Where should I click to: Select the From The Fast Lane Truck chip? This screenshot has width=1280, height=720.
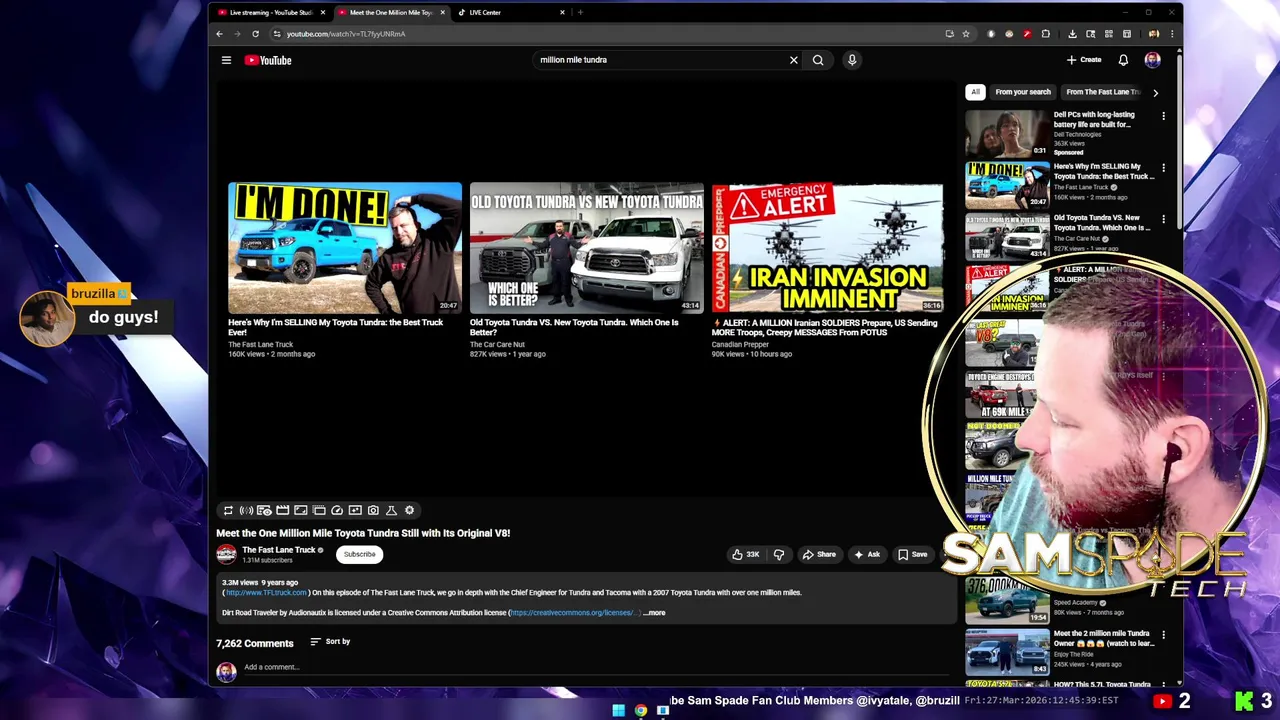[1102, 92]
